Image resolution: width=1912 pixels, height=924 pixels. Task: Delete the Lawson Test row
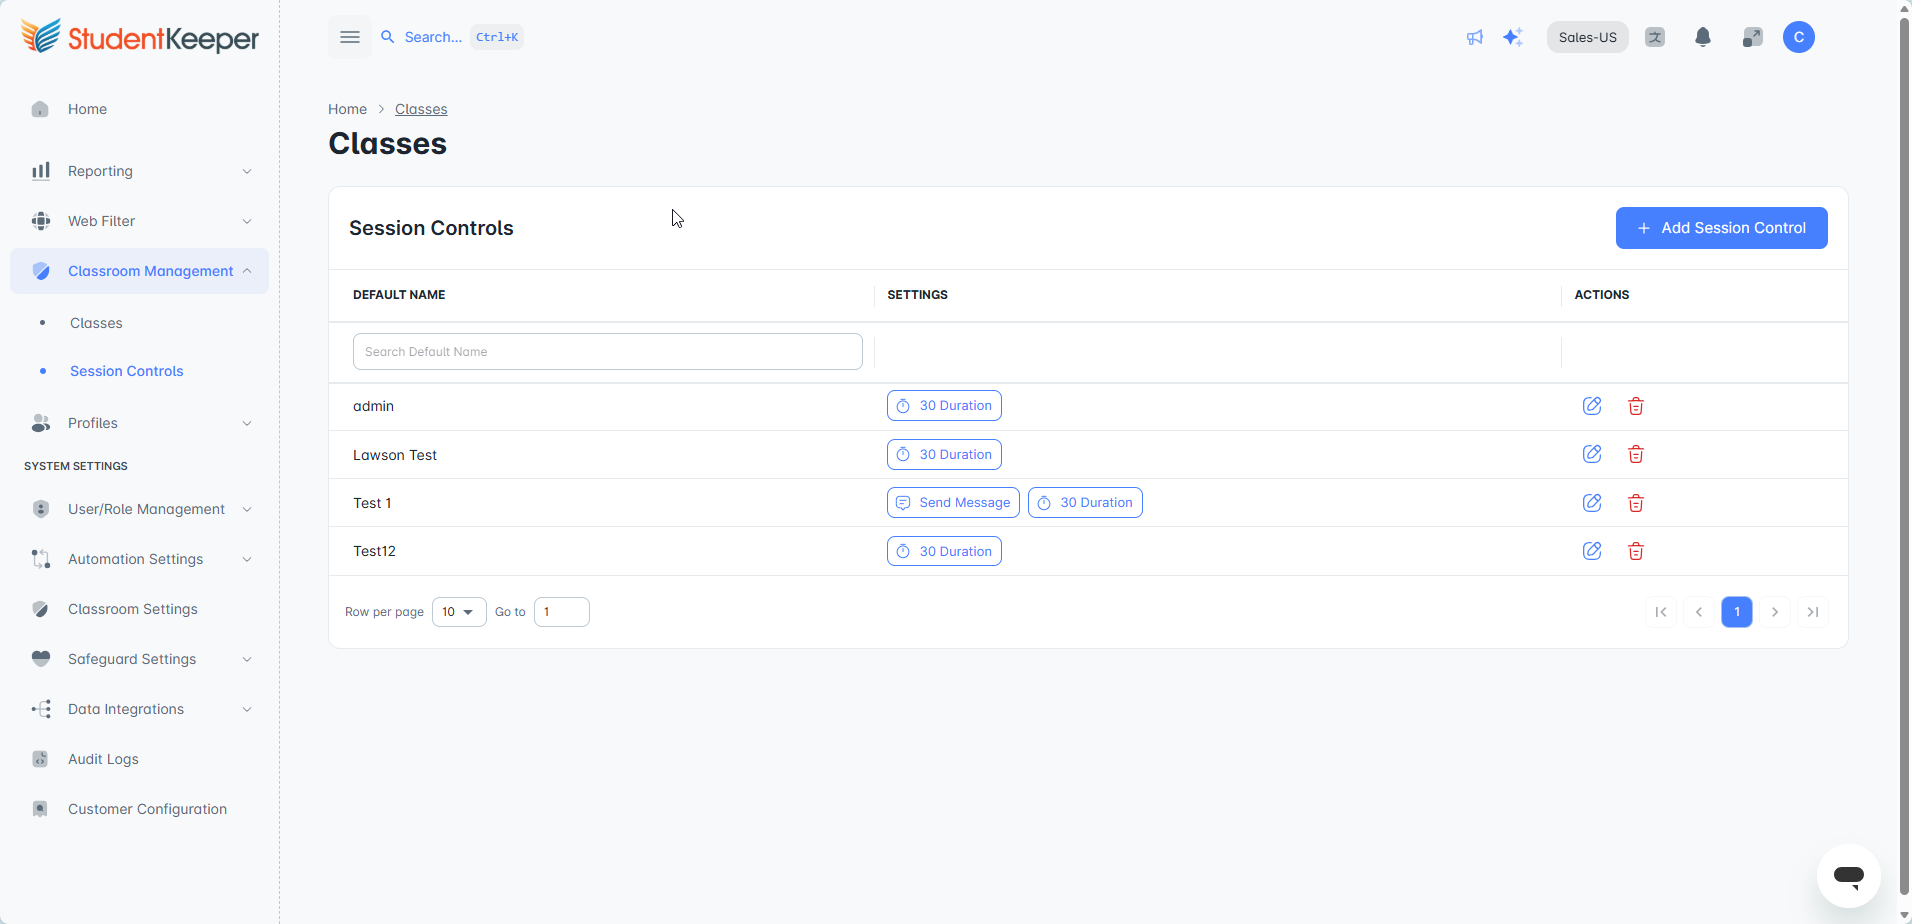pyautogui.click(x=1636, y=454)
